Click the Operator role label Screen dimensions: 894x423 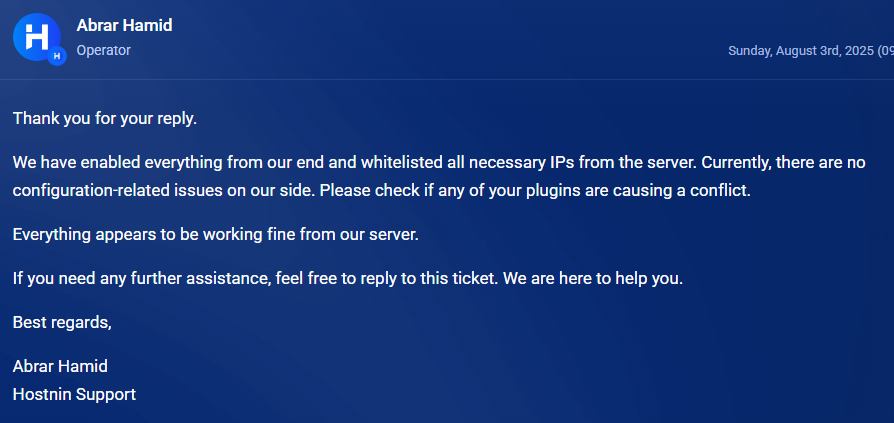104,51
